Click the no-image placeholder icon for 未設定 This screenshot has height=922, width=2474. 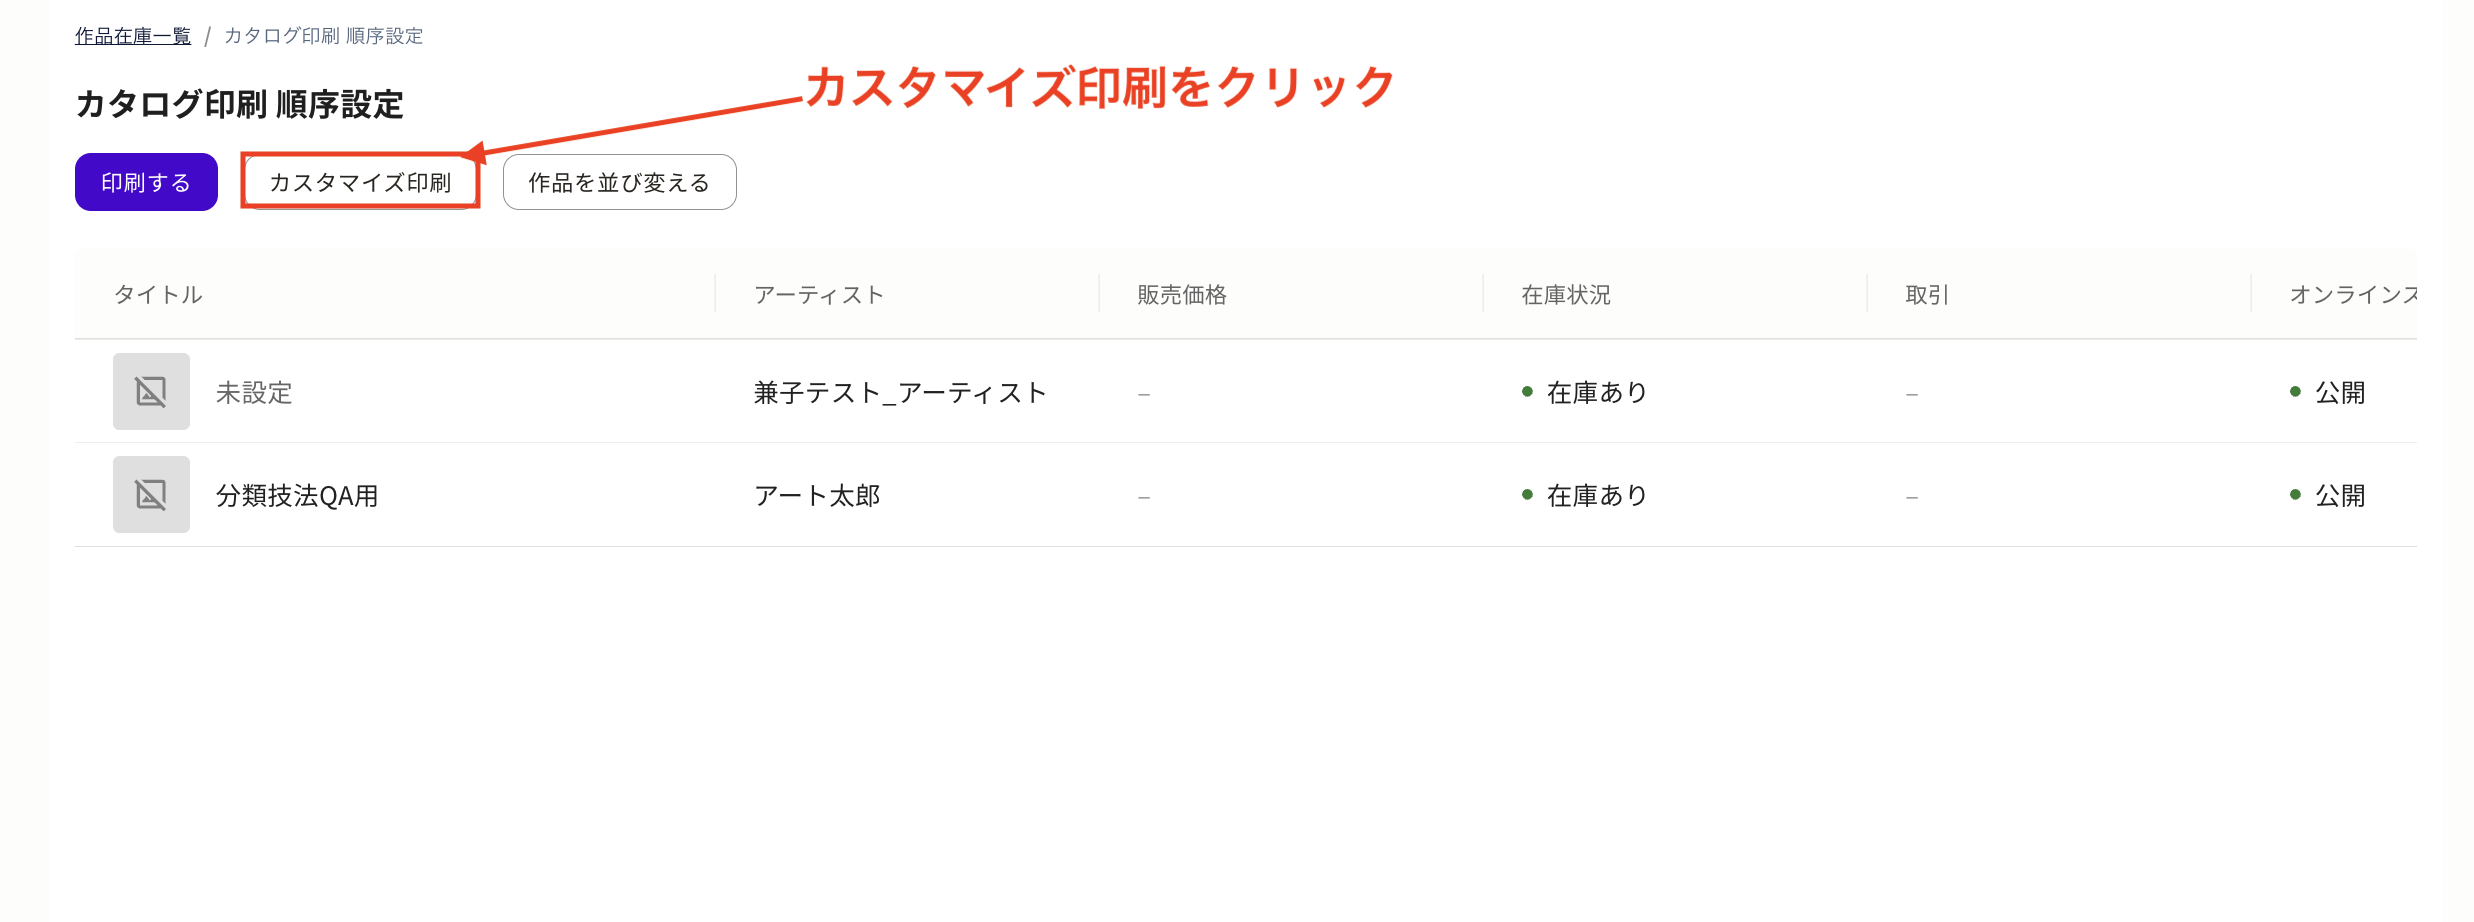(x=150, y=392)
